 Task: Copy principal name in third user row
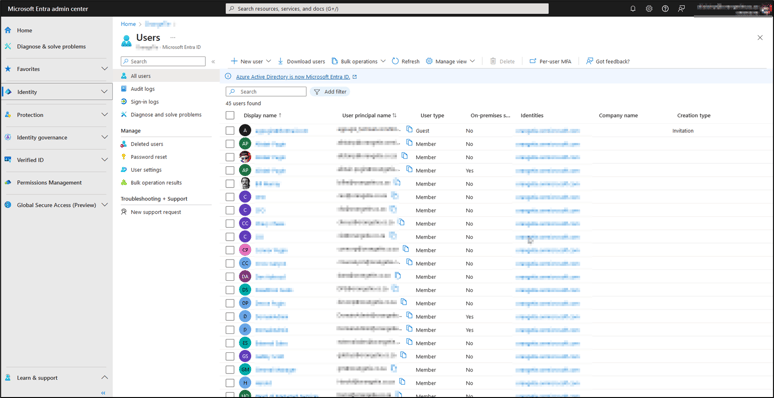pos(404,156)
